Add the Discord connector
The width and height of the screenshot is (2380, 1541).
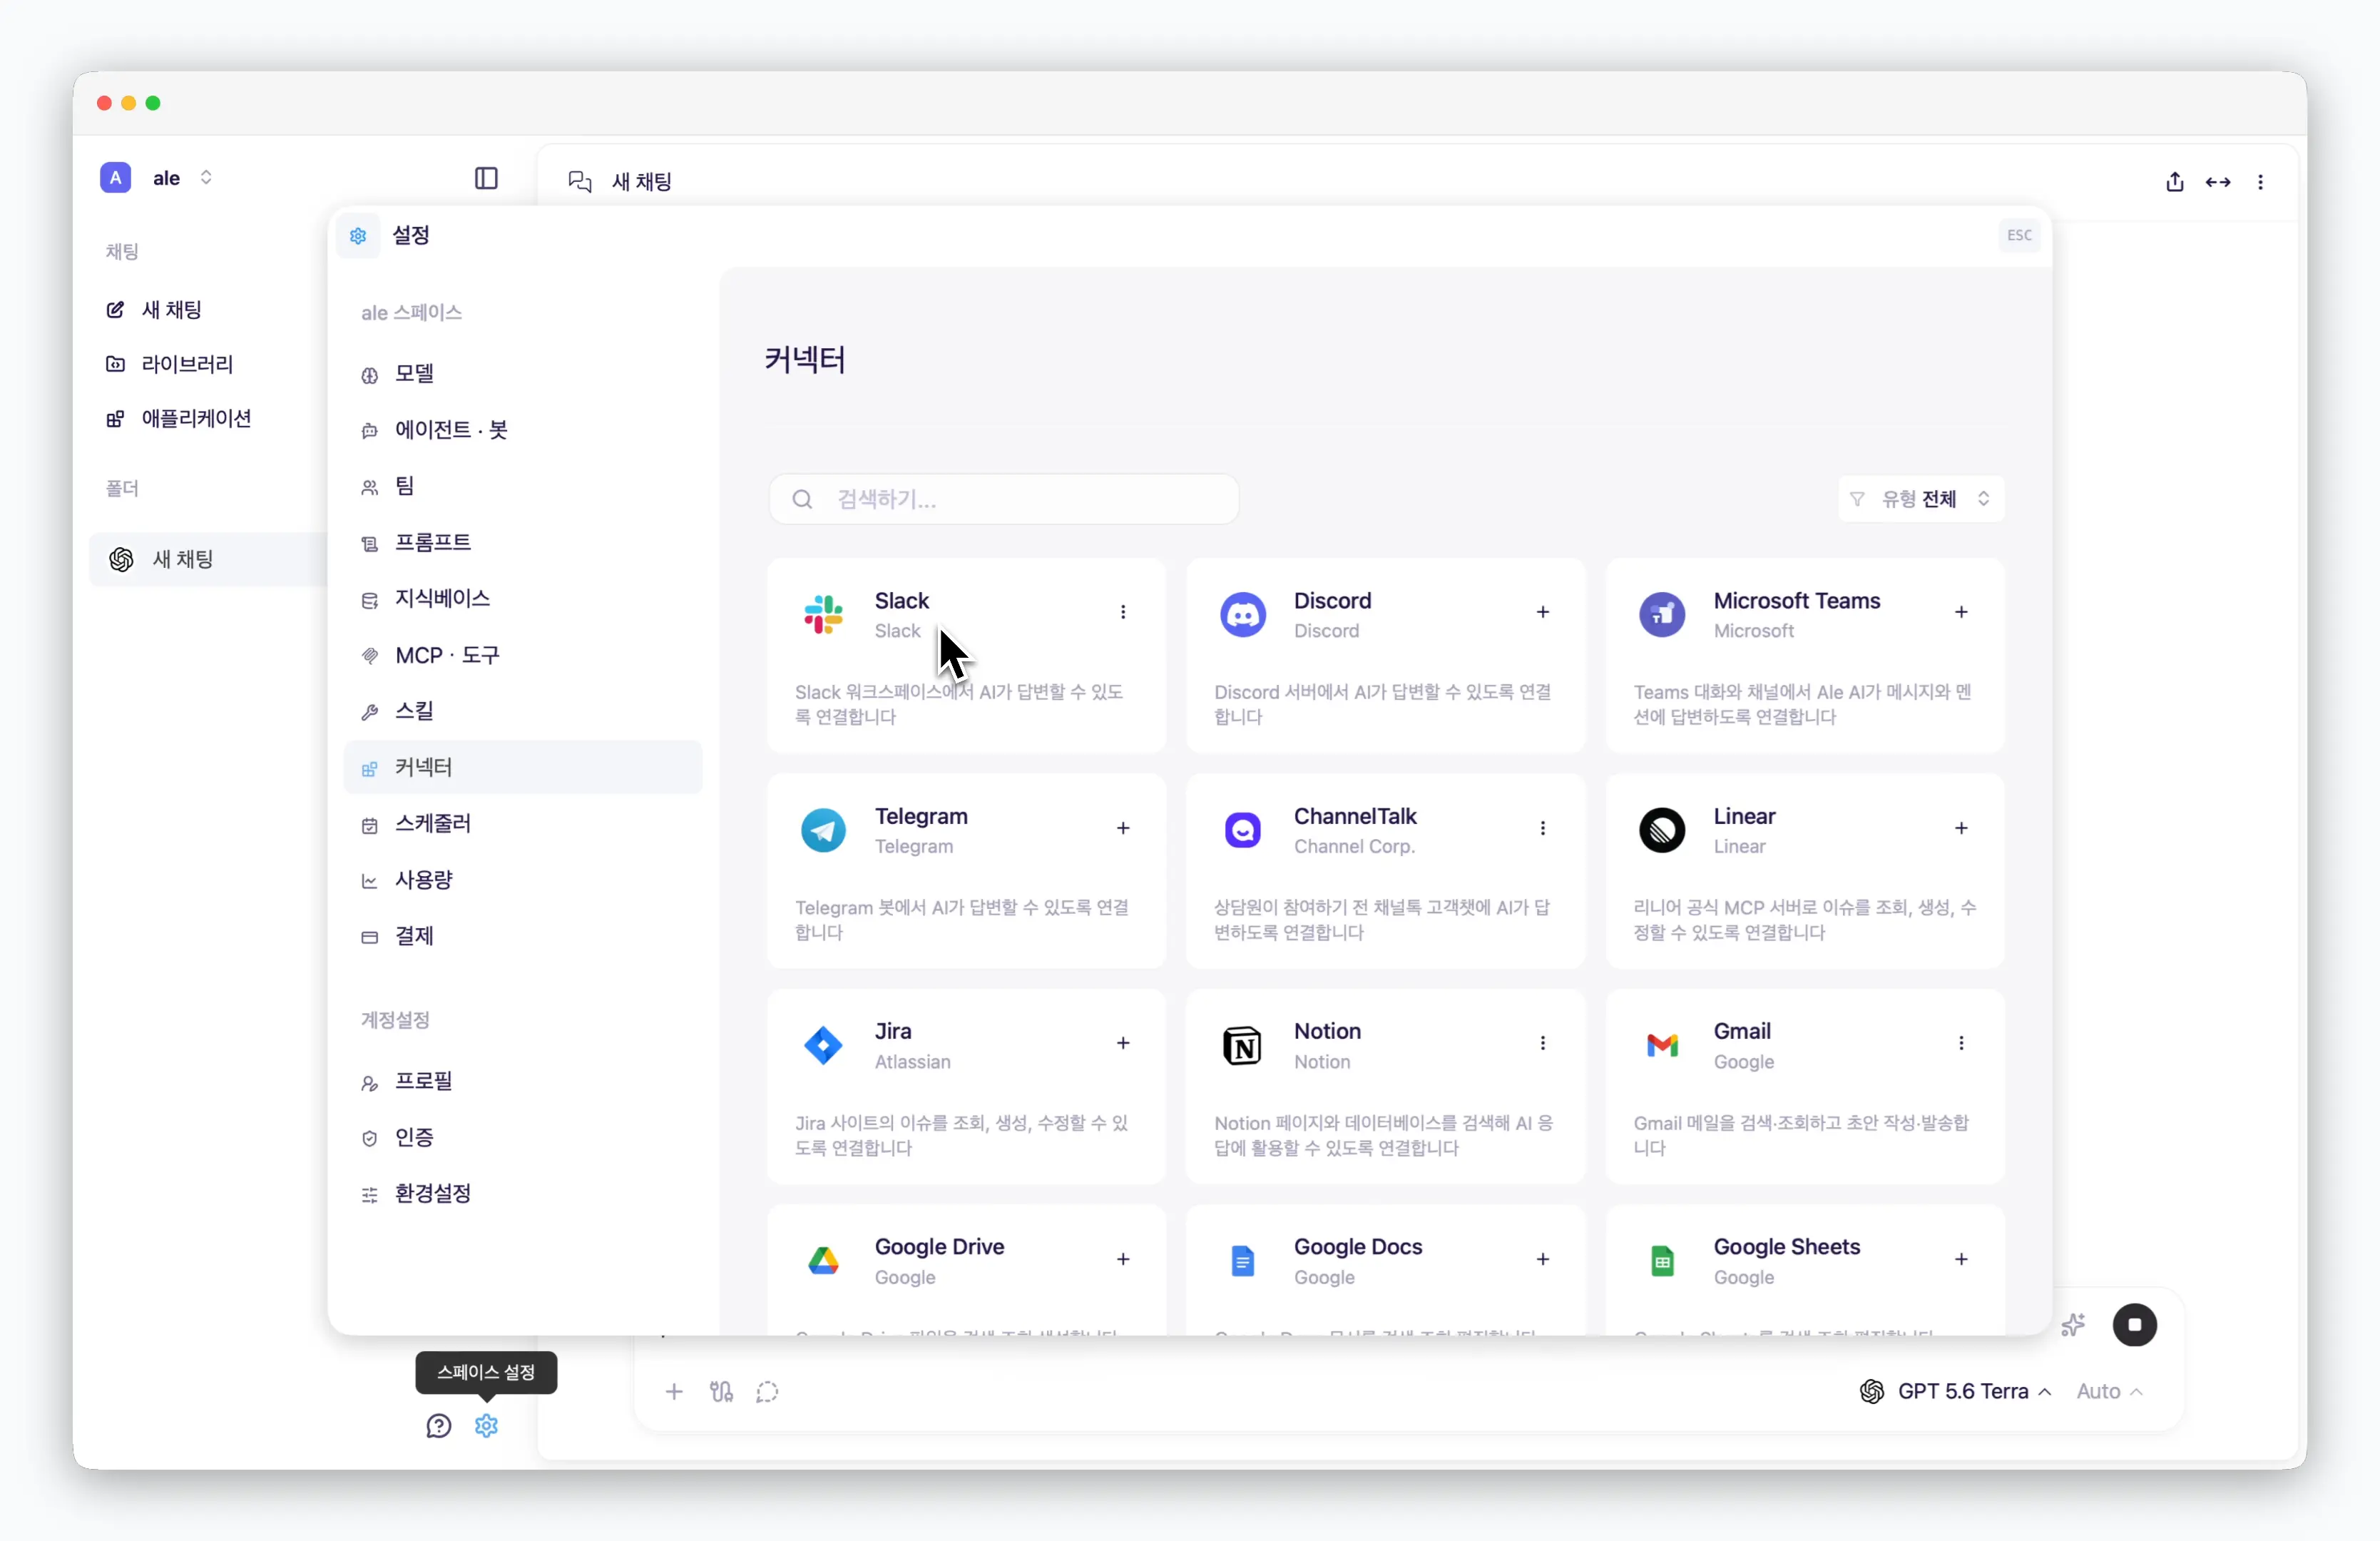coord(1543,612)
